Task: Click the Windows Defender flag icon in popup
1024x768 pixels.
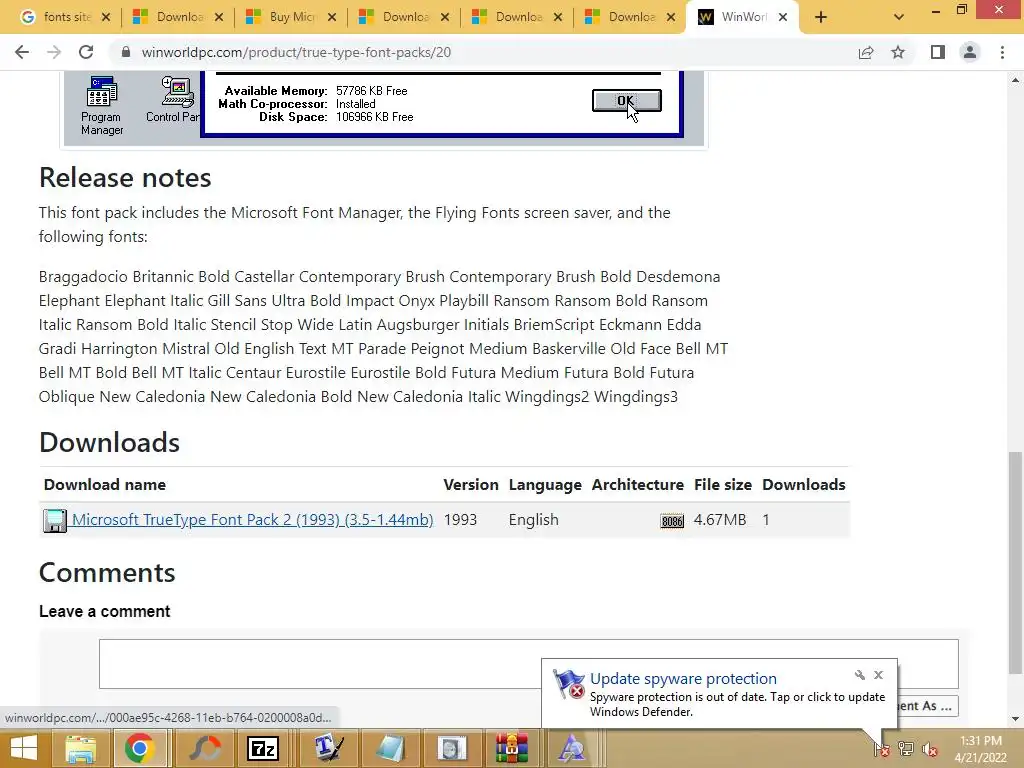Action: 568,684
